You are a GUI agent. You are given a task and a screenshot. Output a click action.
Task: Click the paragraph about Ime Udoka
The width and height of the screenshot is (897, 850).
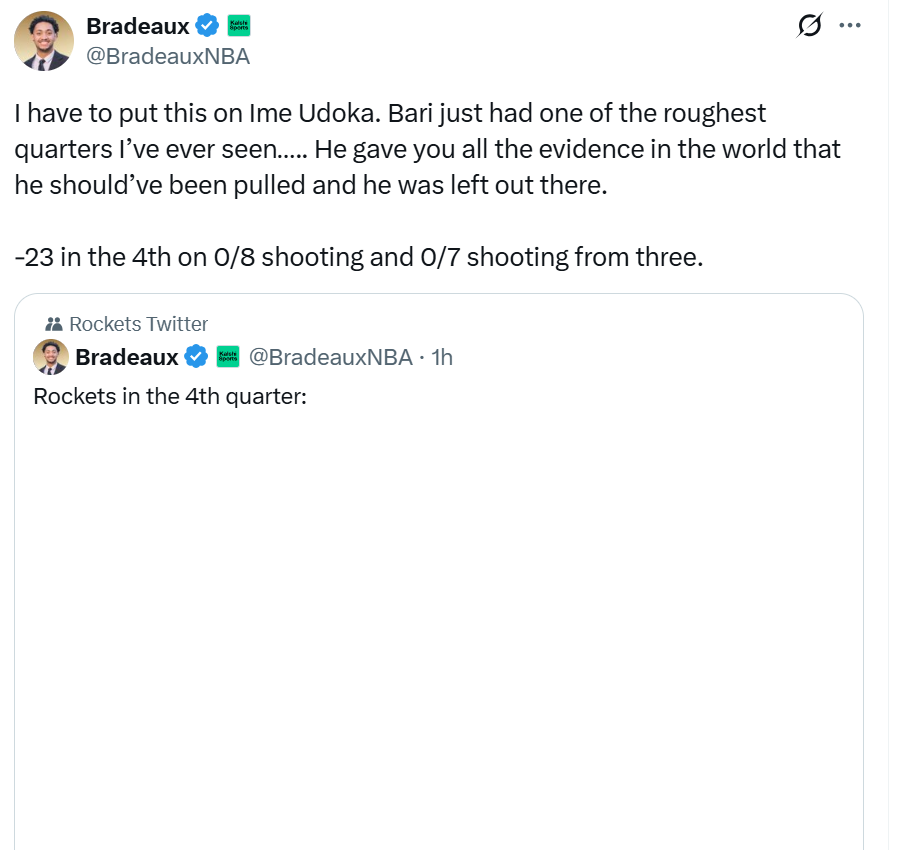(x=390, y=113)
